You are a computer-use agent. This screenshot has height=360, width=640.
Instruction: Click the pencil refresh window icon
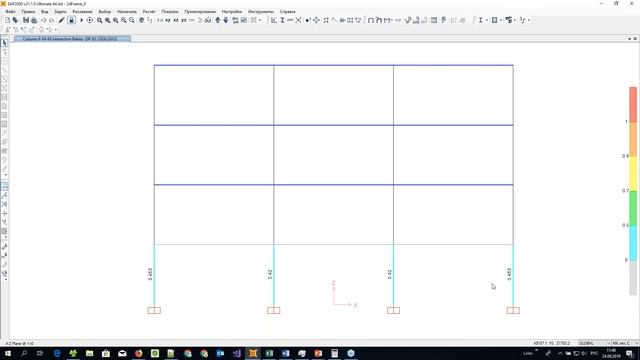[x=62, y=20]
